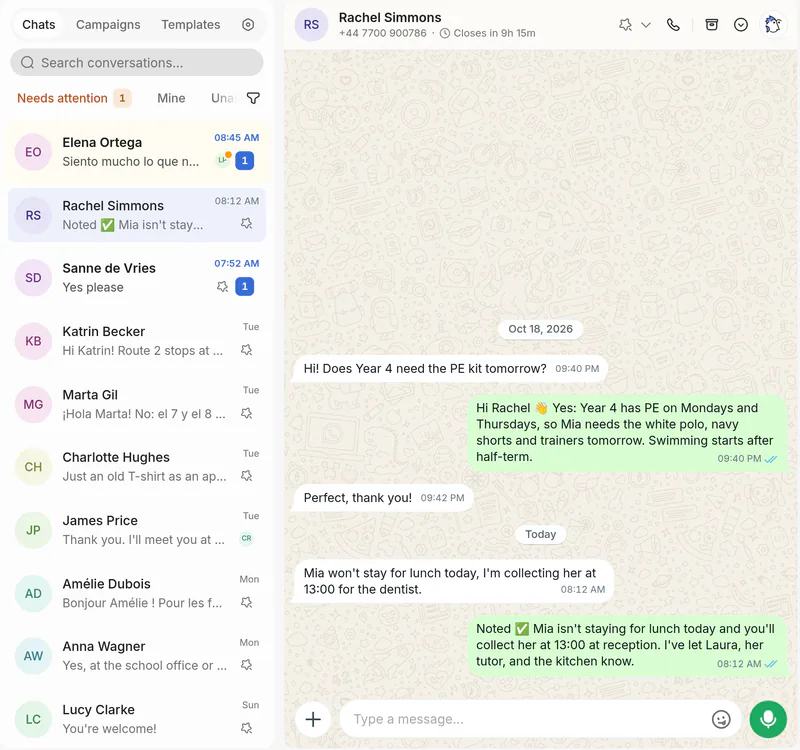Click phone number +44 7700 900786

coord(383,33)
